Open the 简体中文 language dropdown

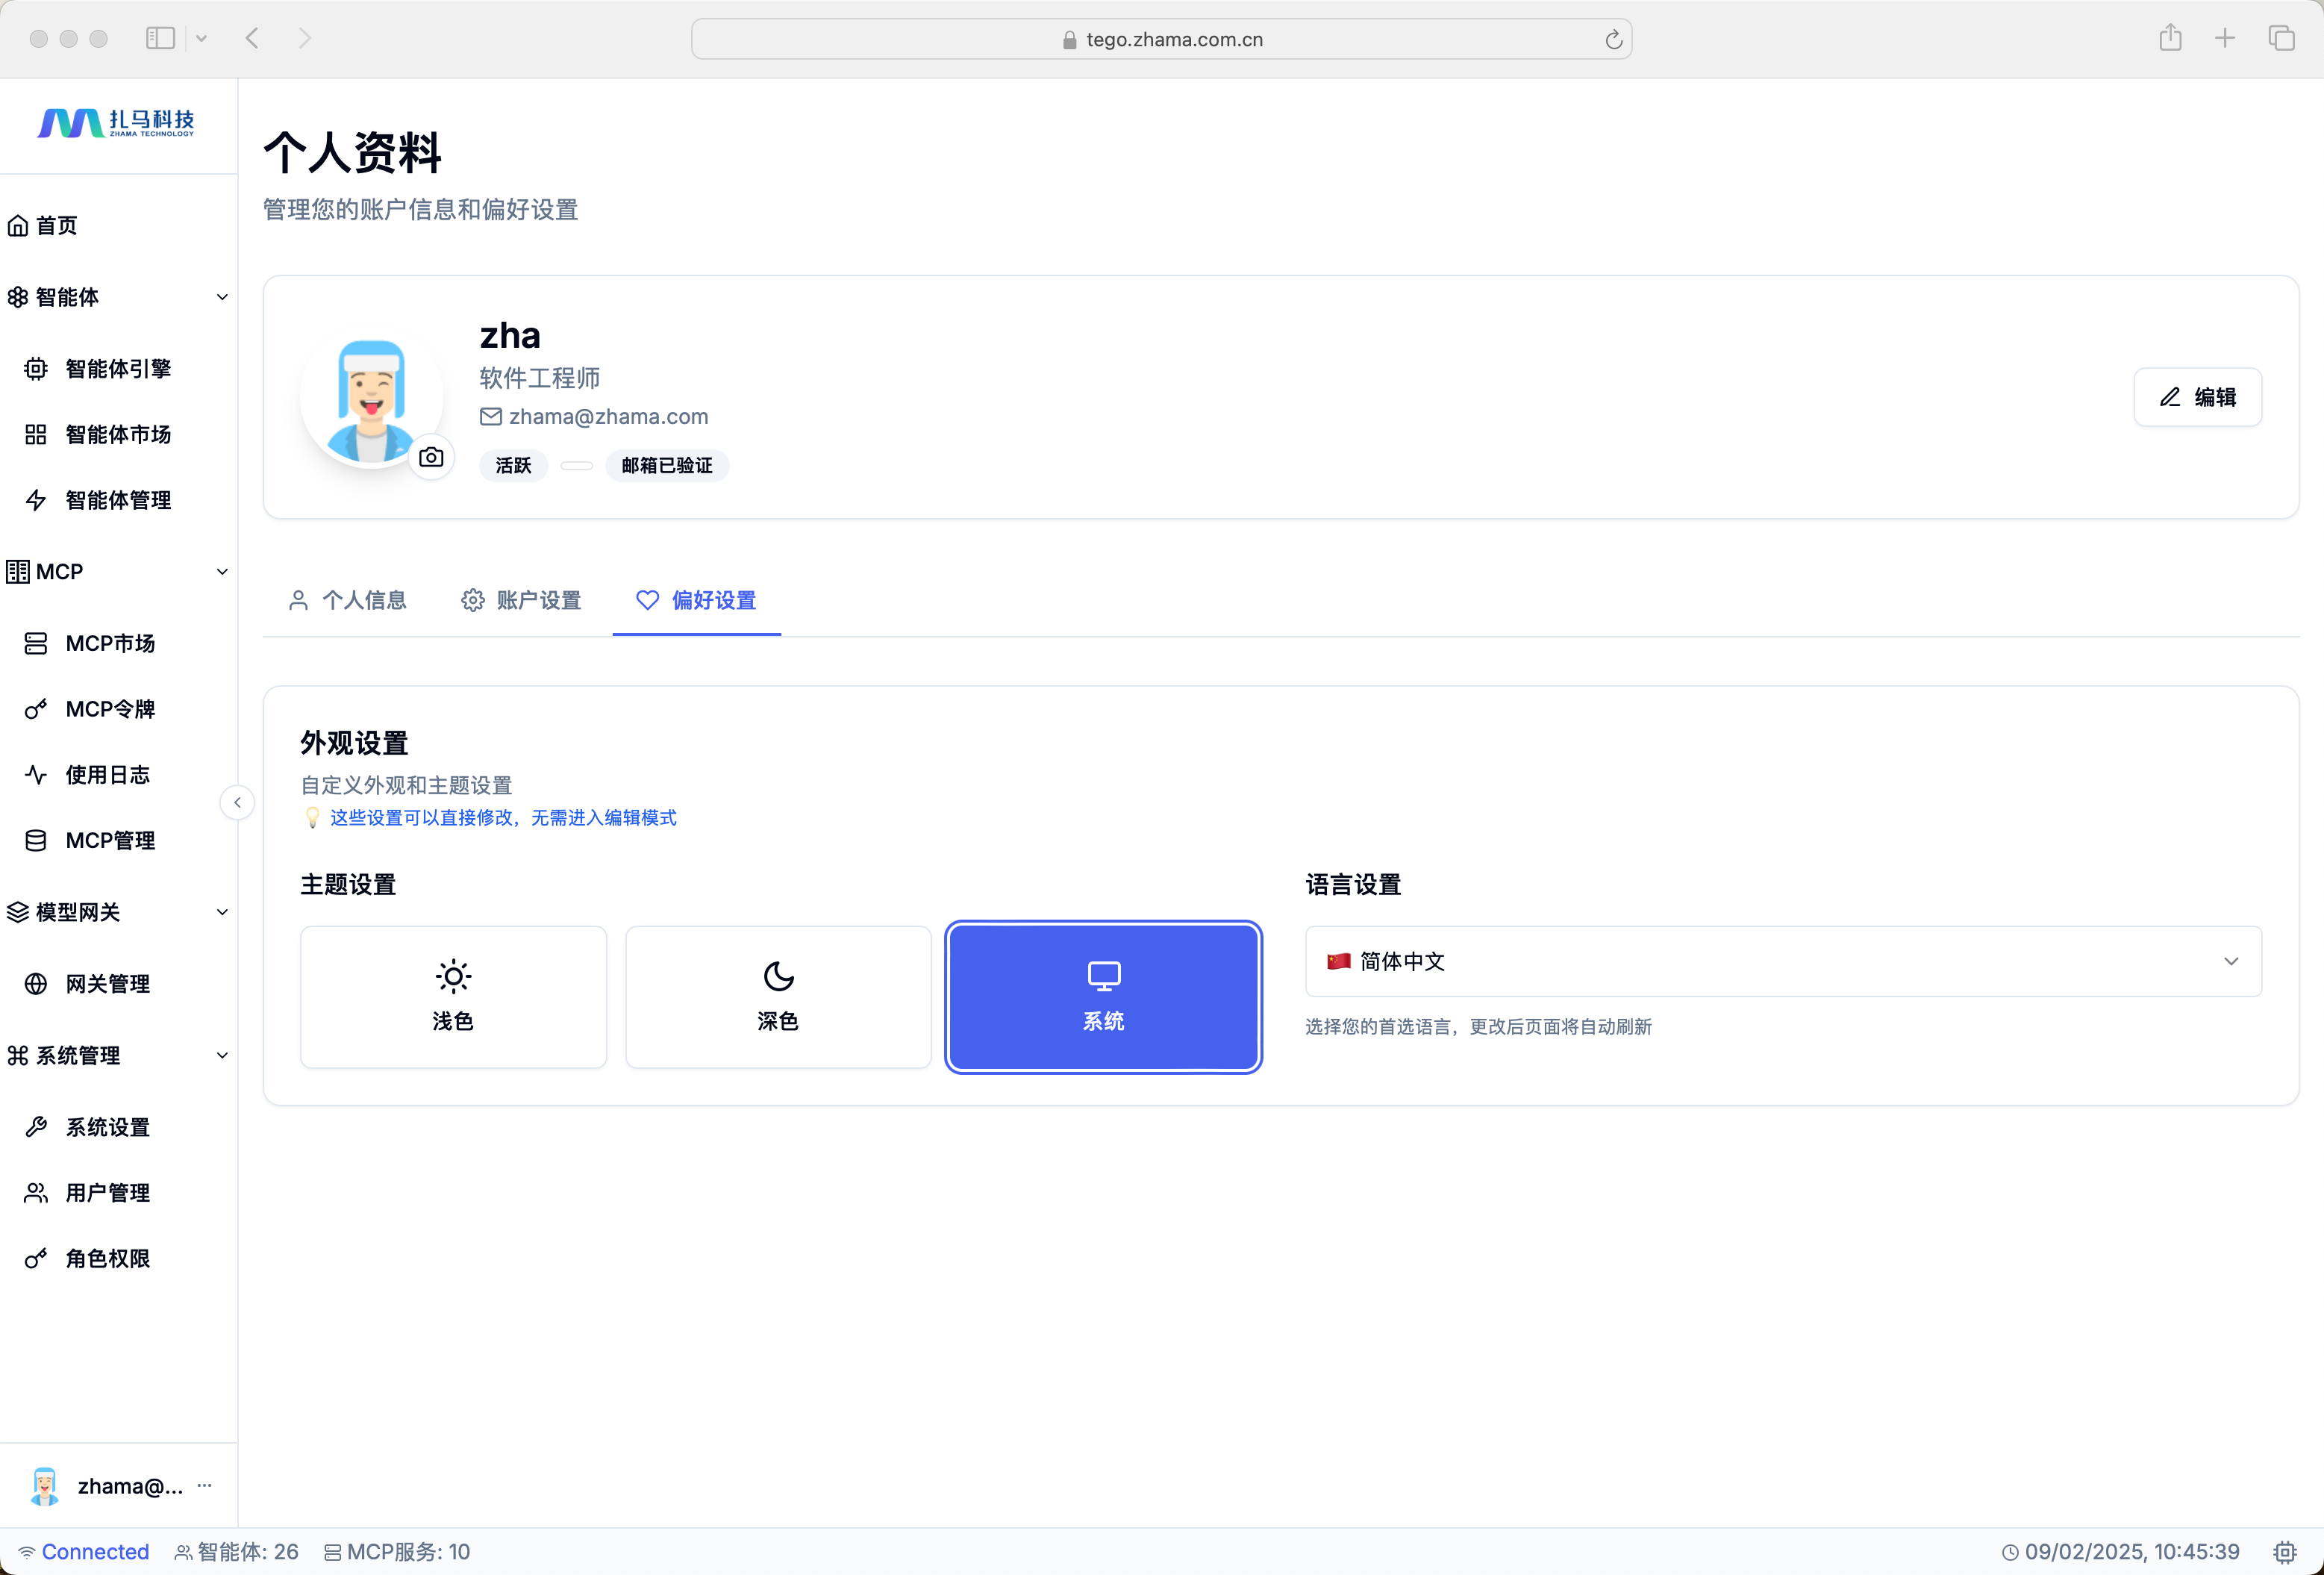pos(1782,961)
